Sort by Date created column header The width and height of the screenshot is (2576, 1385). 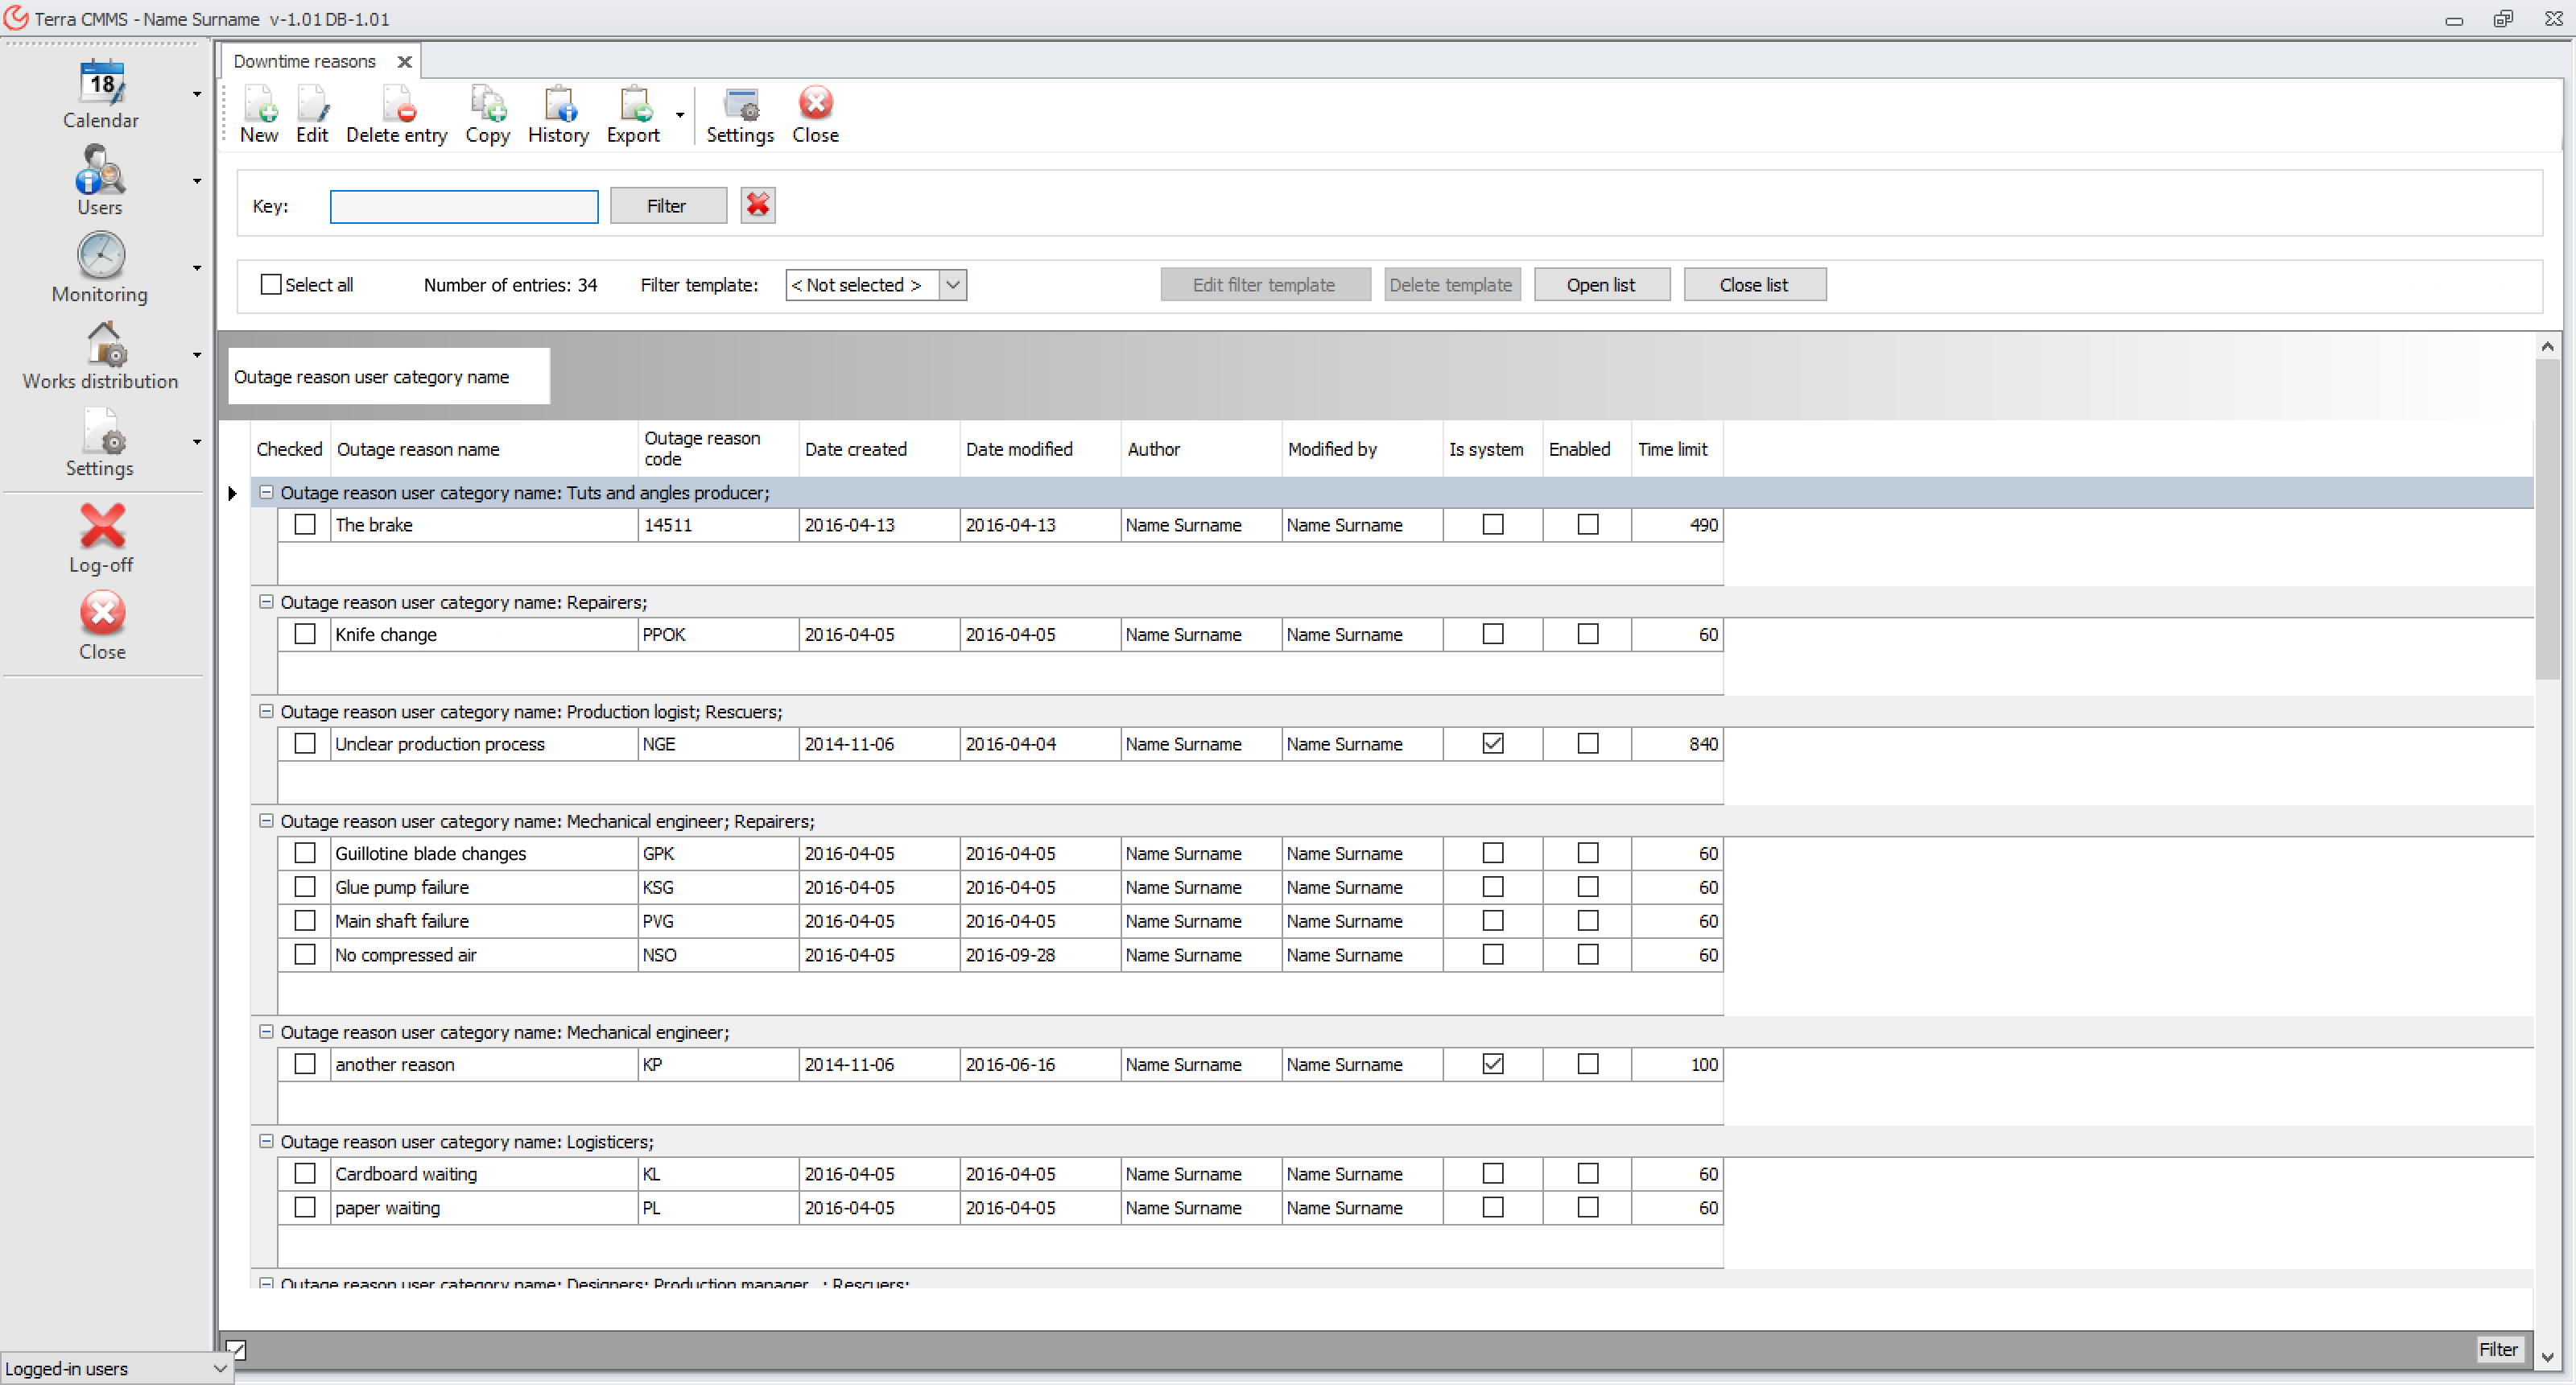pyautogui.click(x=879, y=449)
